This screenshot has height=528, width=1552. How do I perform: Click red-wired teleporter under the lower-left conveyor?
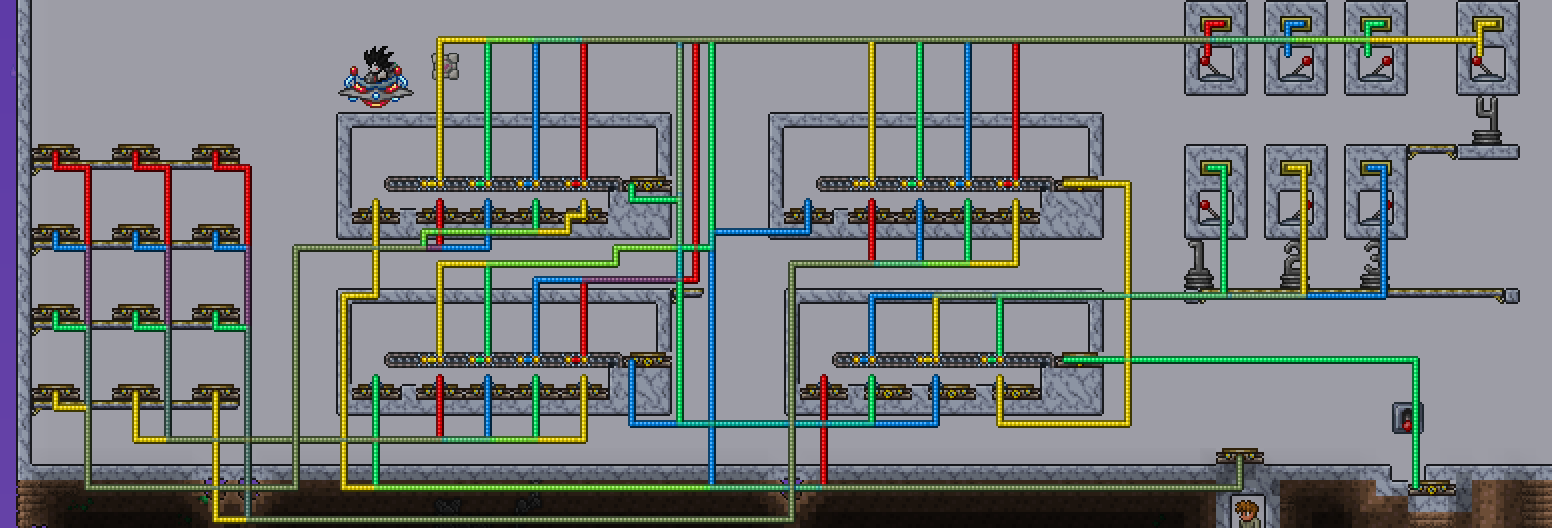point(440,393)
